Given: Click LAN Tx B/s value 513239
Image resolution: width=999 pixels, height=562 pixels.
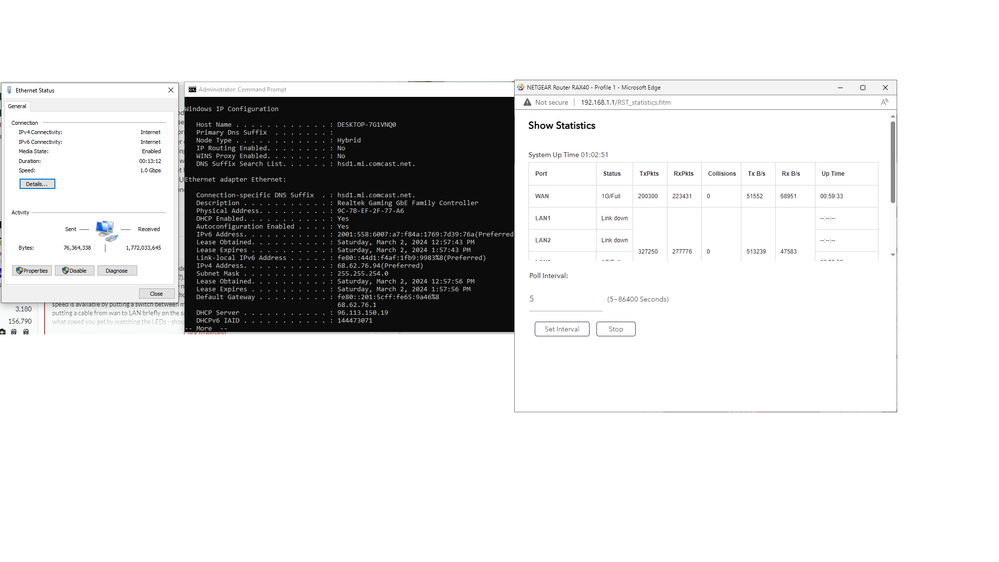Looking at the screenshot, I should [756, 252].
